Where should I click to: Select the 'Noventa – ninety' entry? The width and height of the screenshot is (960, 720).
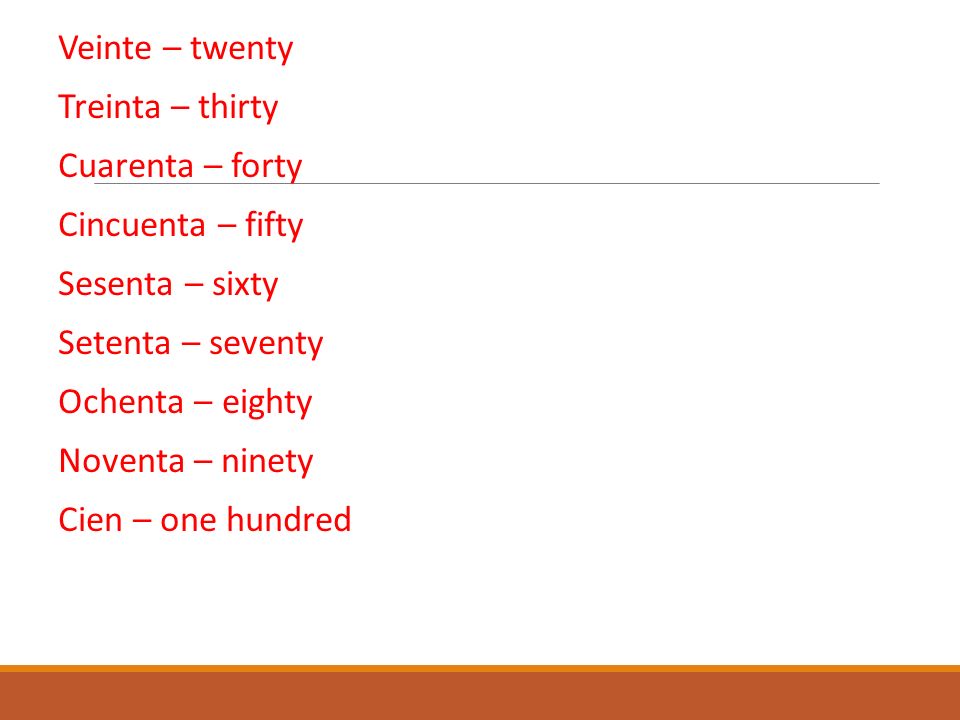186,461
